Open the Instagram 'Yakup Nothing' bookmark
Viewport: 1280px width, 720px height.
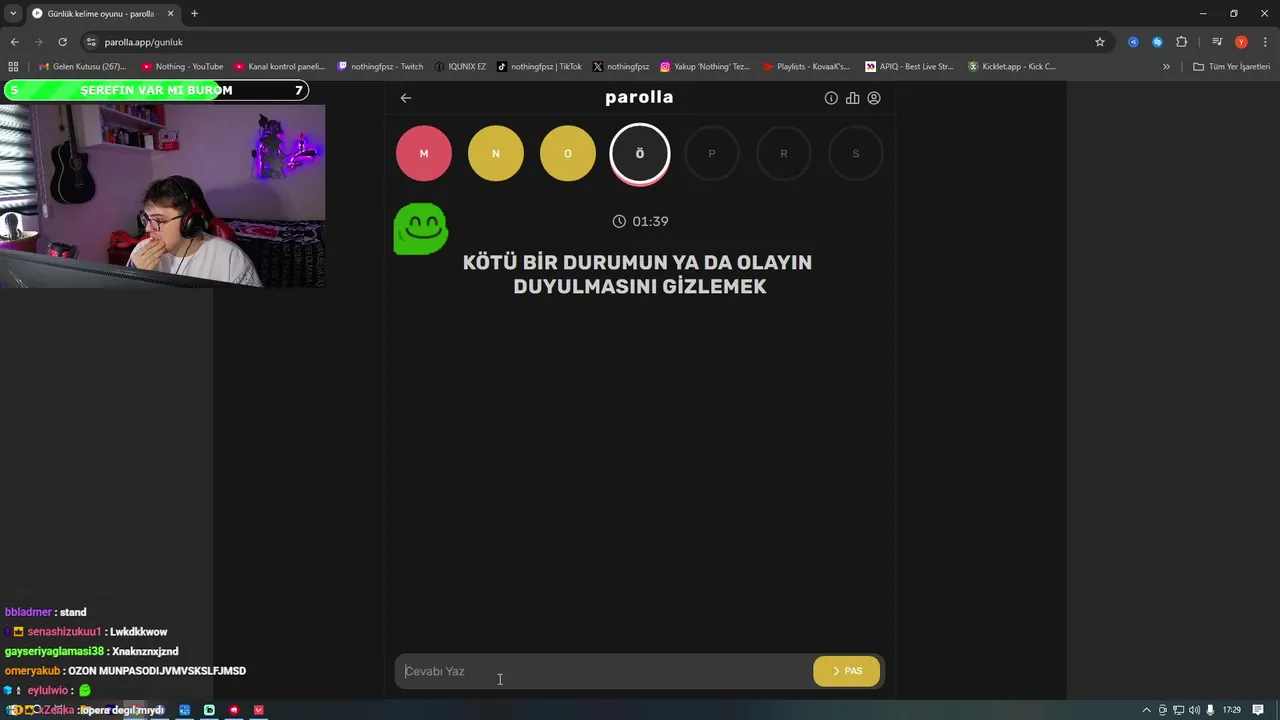pyautogui.click(x=705, y=67)
